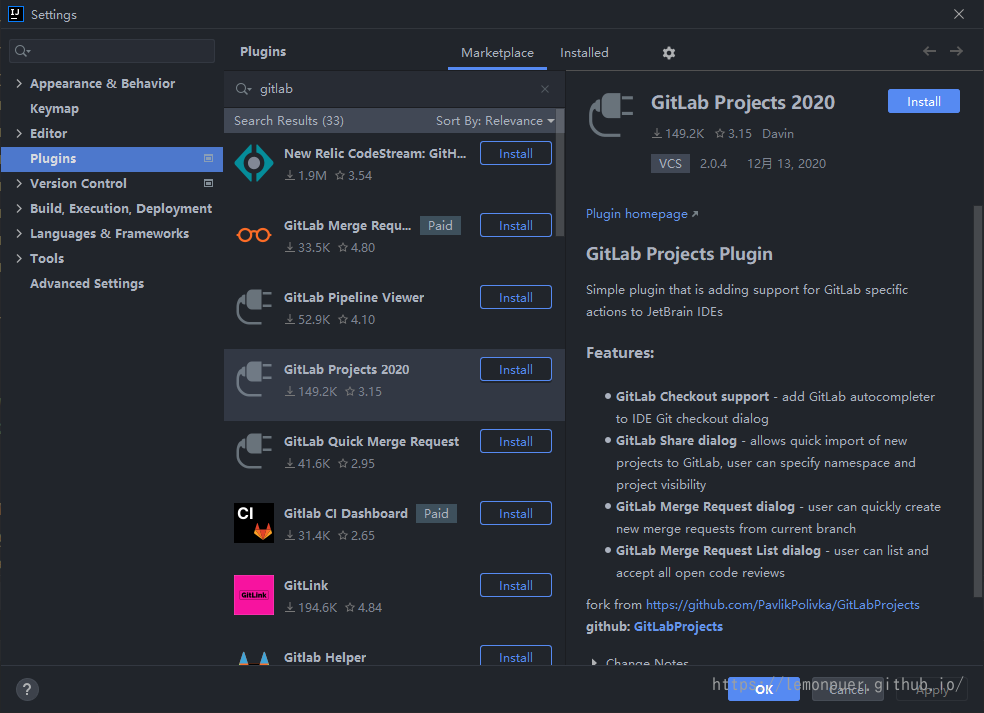Select the GitLink plugin entry name
This screenshot has height=713, width=984.
[306, 586]
